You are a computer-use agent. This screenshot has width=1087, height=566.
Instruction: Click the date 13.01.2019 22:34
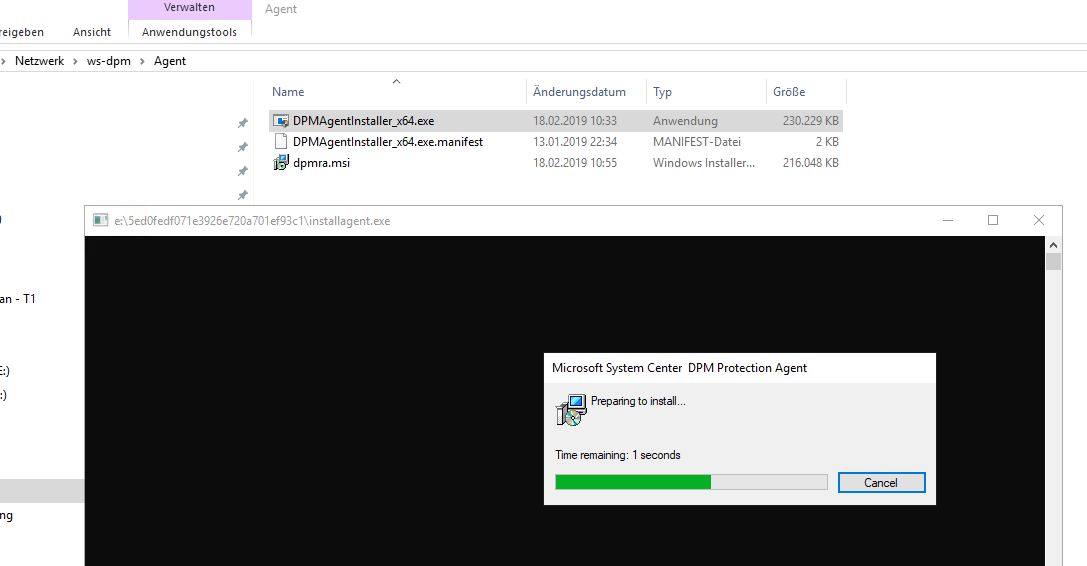point(575,142)
